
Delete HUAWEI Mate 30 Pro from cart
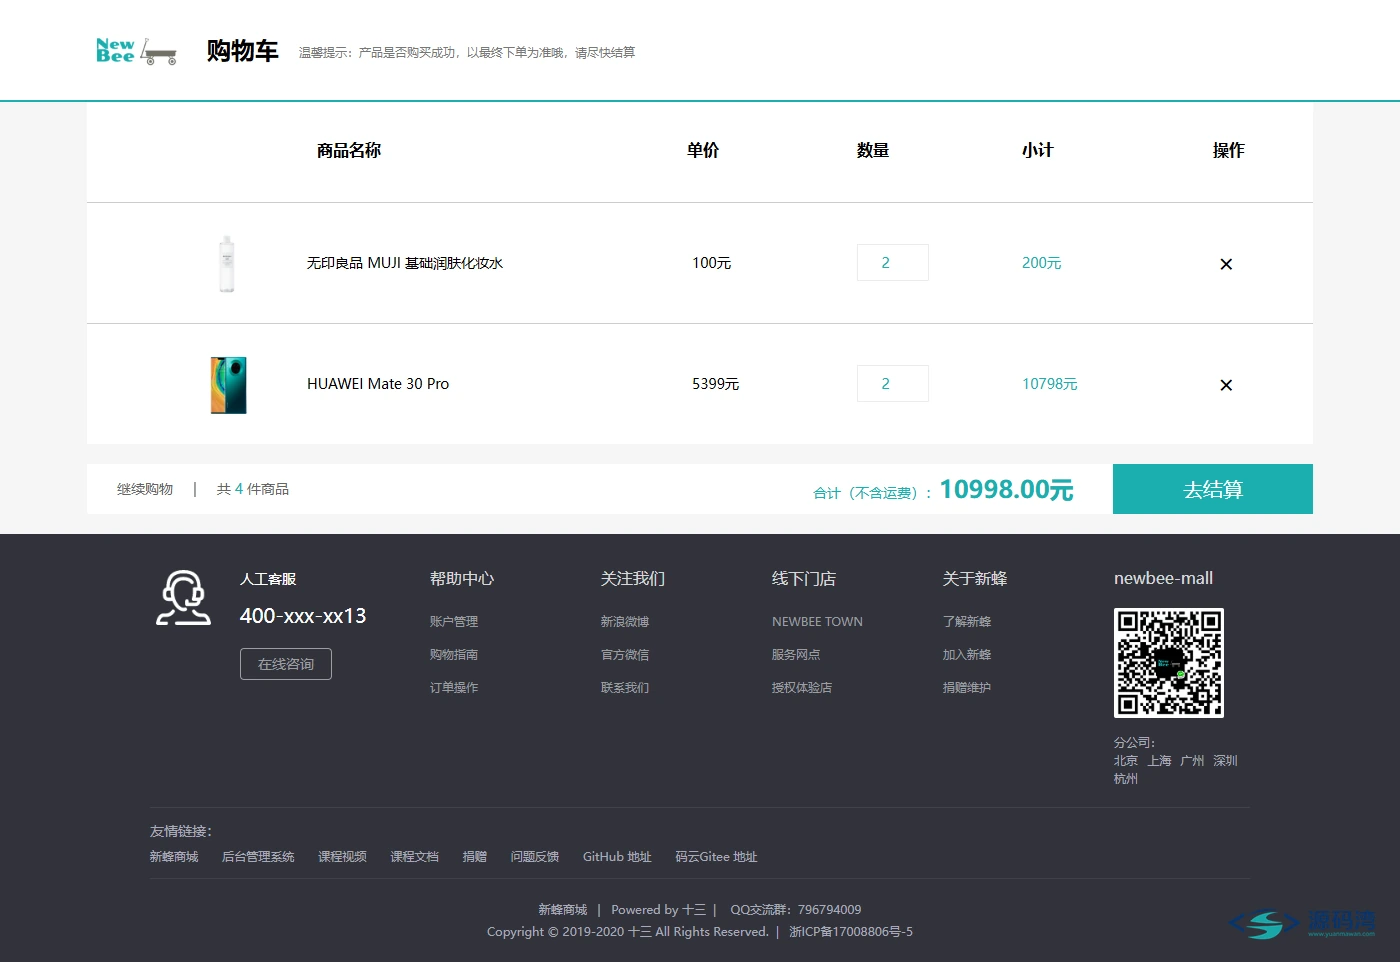(x=1226, y=385)
